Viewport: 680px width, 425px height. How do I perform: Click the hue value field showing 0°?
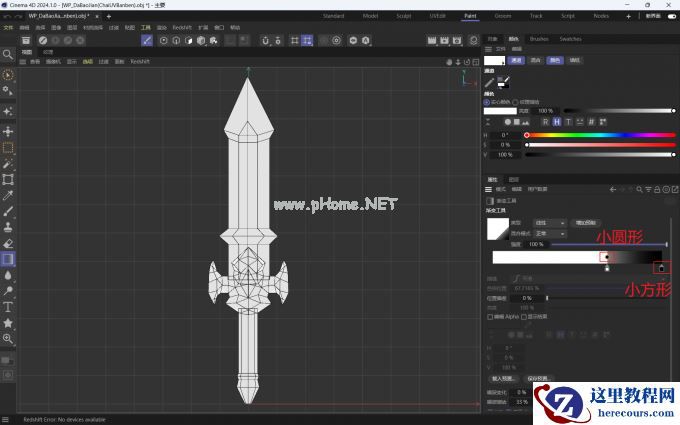point(506,135)
